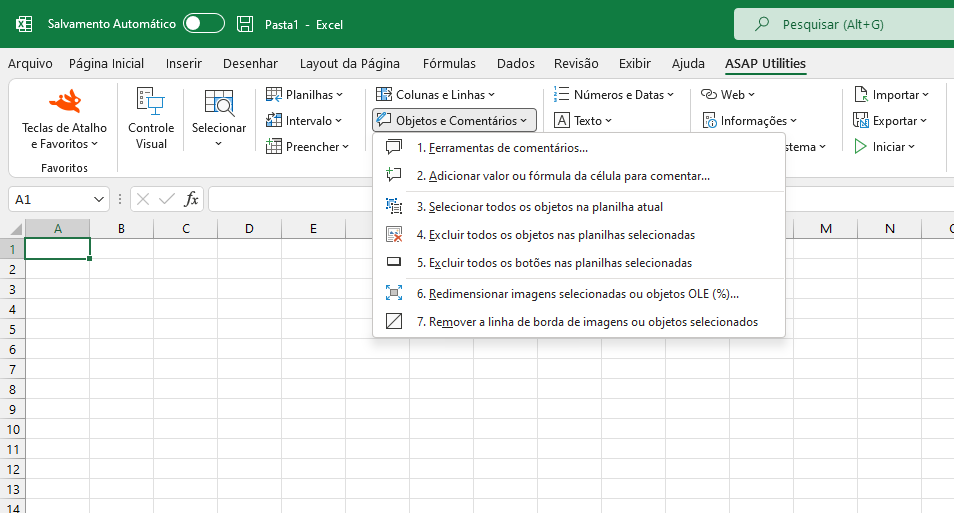Open the Inserir ribbon tab
Screen dimensions: 954x513
184,63
